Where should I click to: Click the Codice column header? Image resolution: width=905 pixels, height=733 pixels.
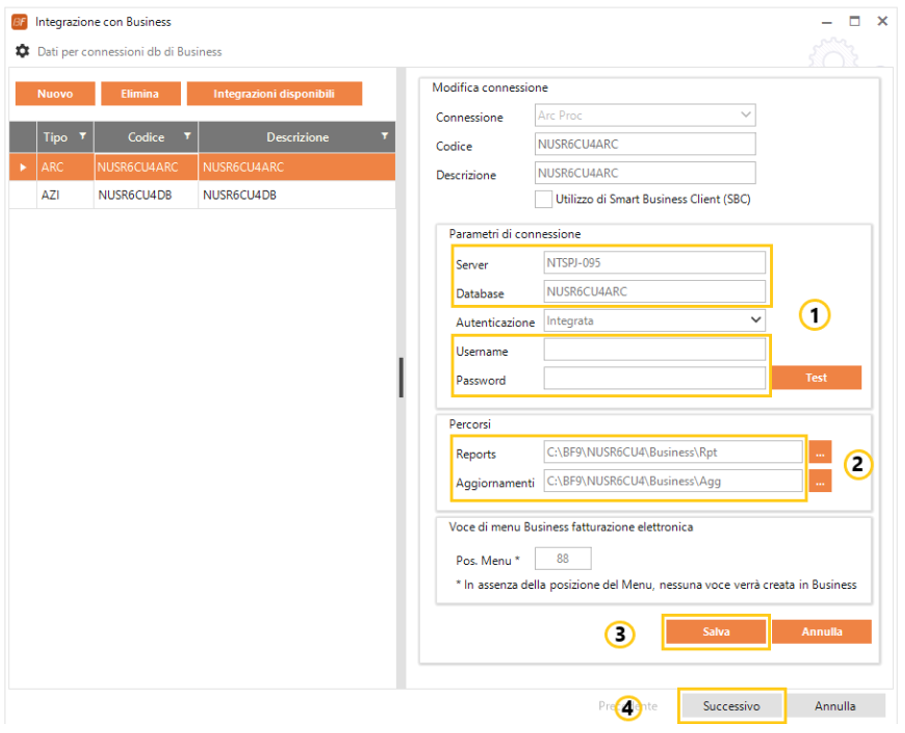(146, 137)
